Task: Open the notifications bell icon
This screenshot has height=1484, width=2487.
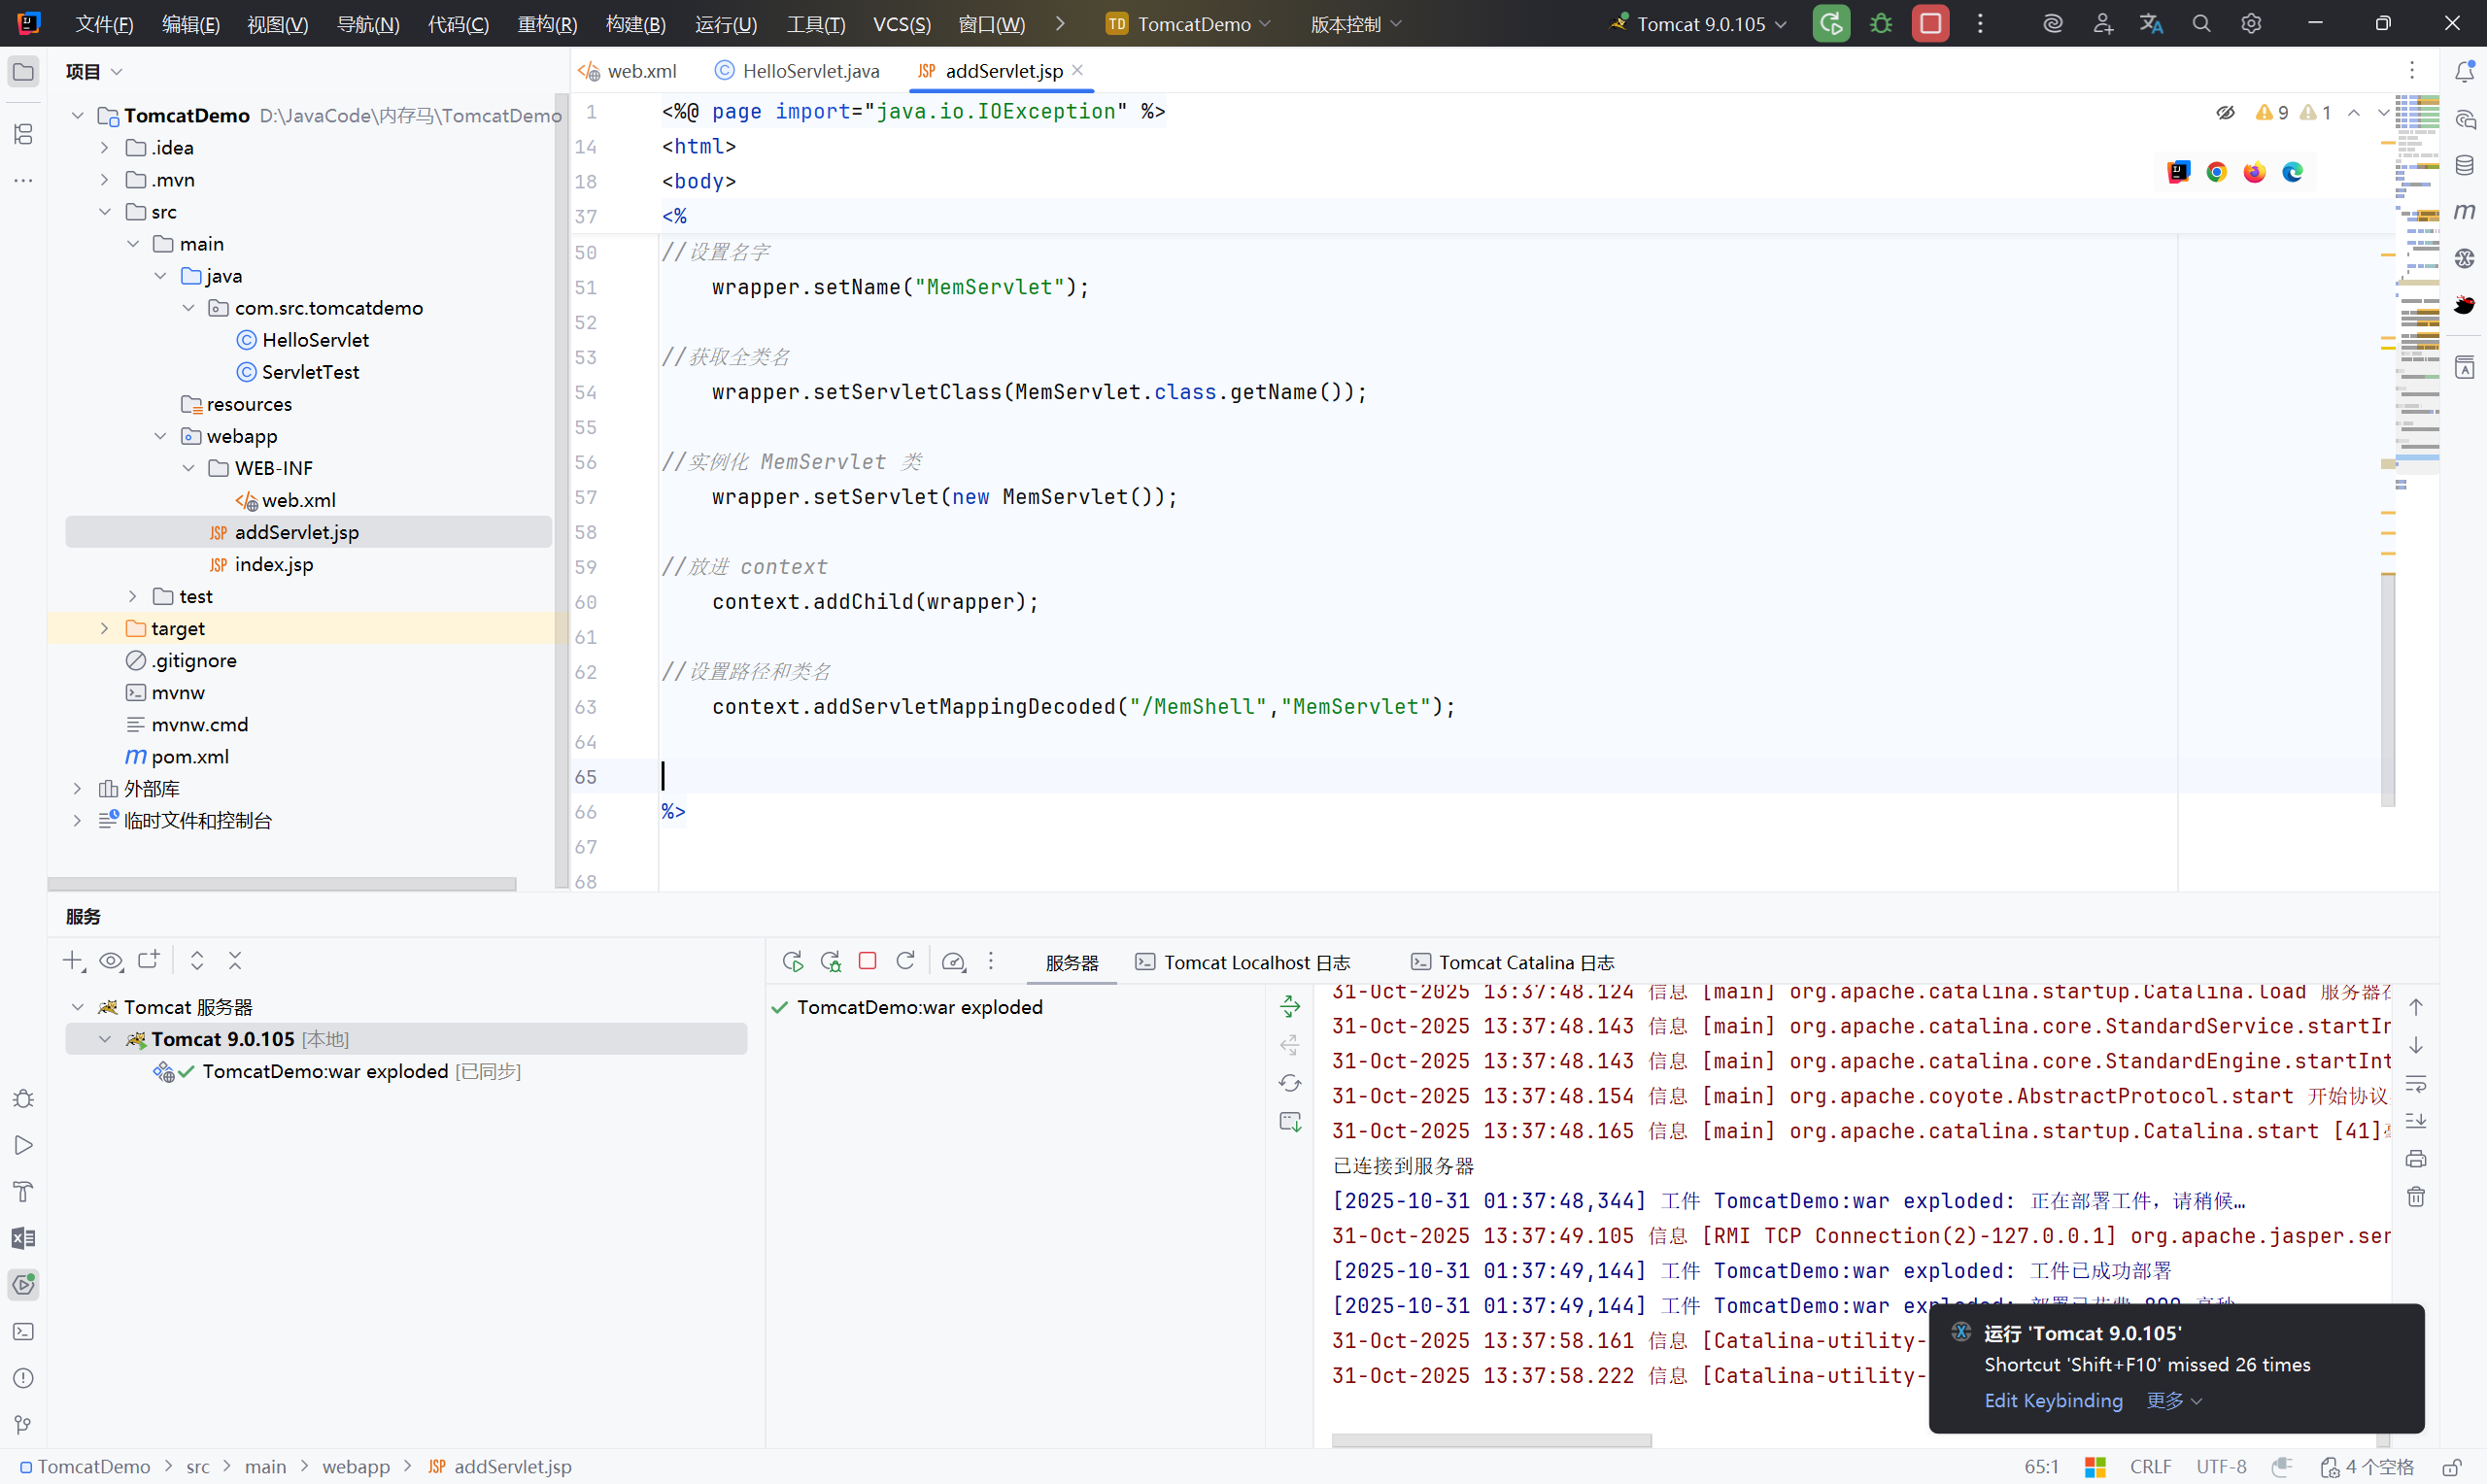Action: pos(2464,71)
